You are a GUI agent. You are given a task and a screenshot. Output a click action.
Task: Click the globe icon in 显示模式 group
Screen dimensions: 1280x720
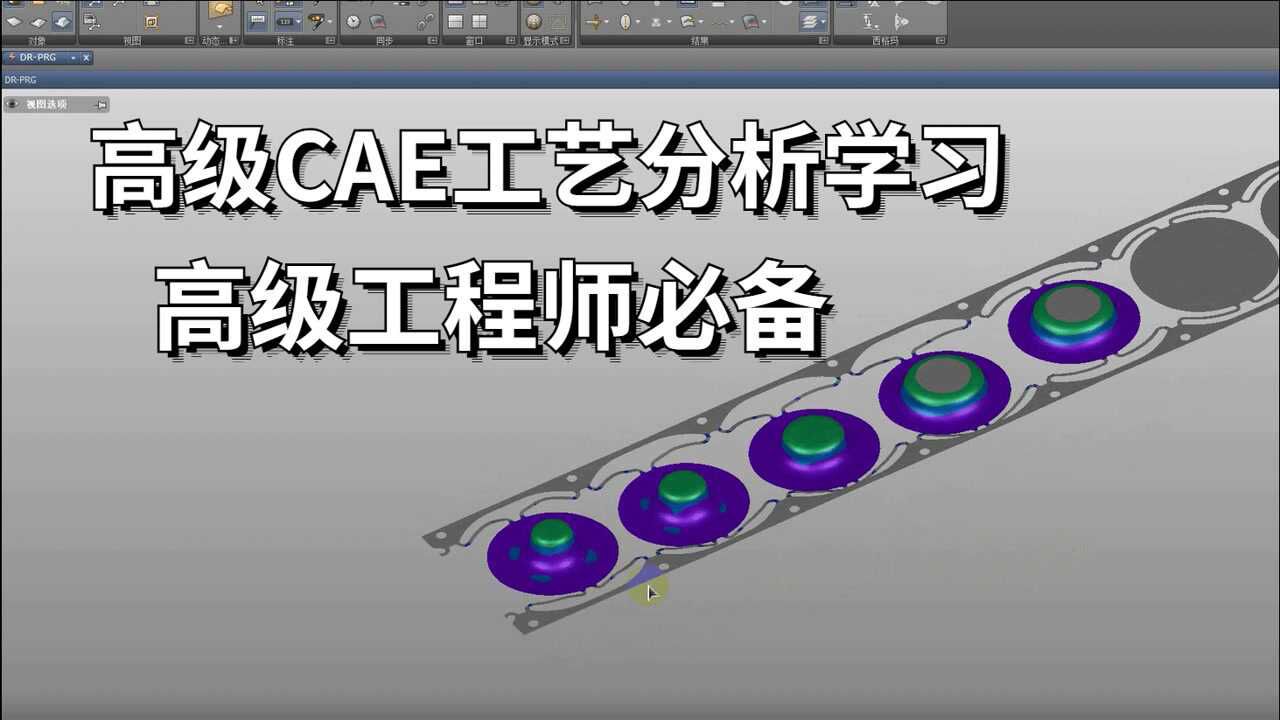coord(533,22)
